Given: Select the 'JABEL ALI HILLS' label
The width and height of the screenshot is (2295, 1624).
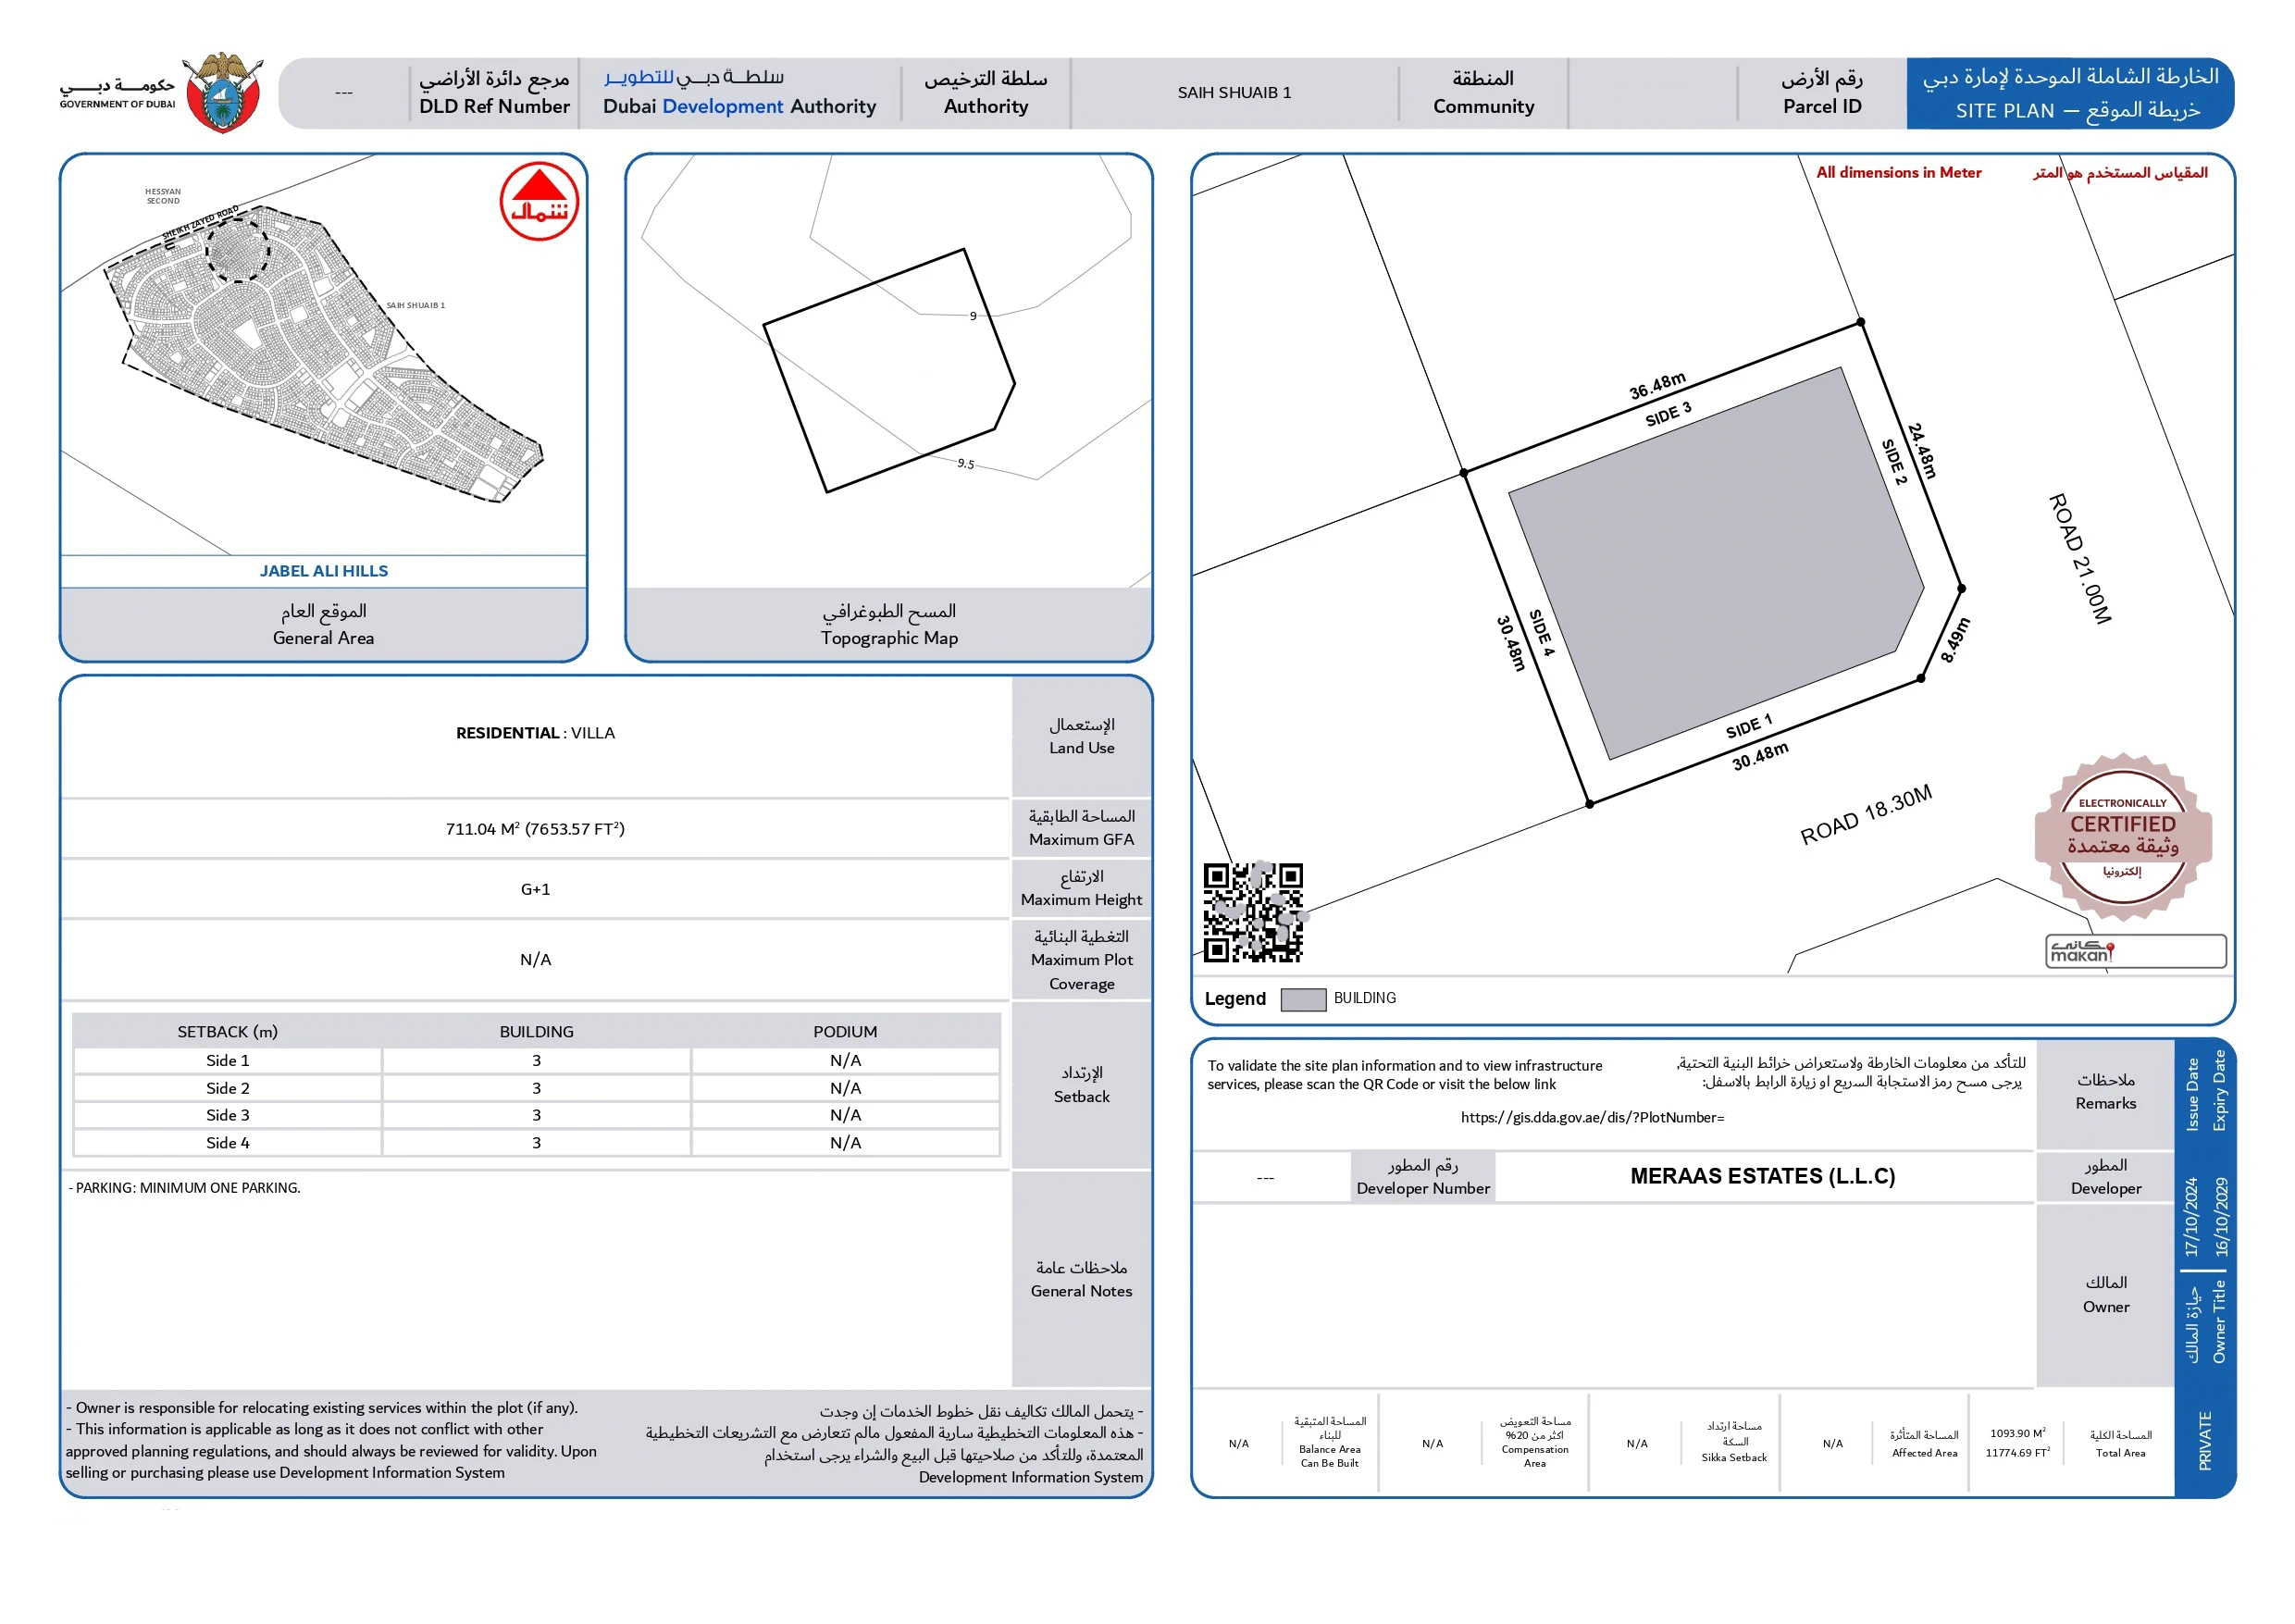Looking at the screenshot, I should (324, 571).
